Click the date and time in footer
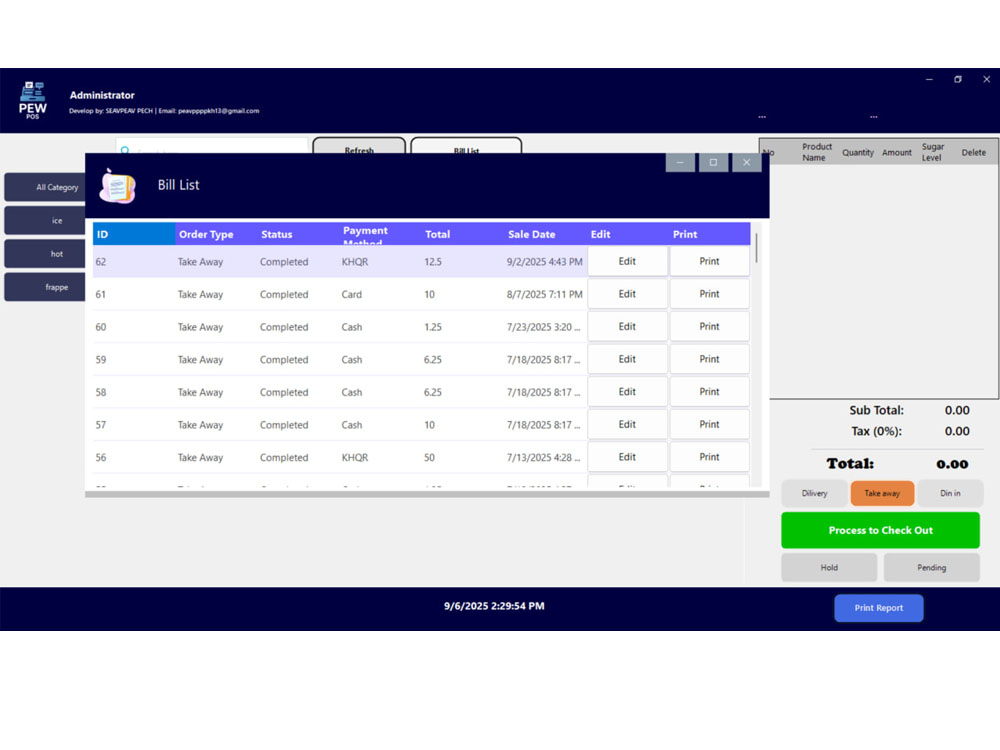 tap(494, 606)
